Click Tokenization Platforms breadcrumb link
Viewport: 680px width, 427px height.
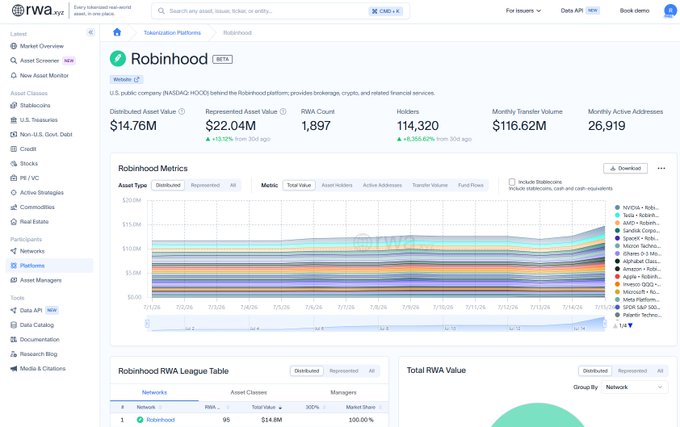(x=172, y=33)
